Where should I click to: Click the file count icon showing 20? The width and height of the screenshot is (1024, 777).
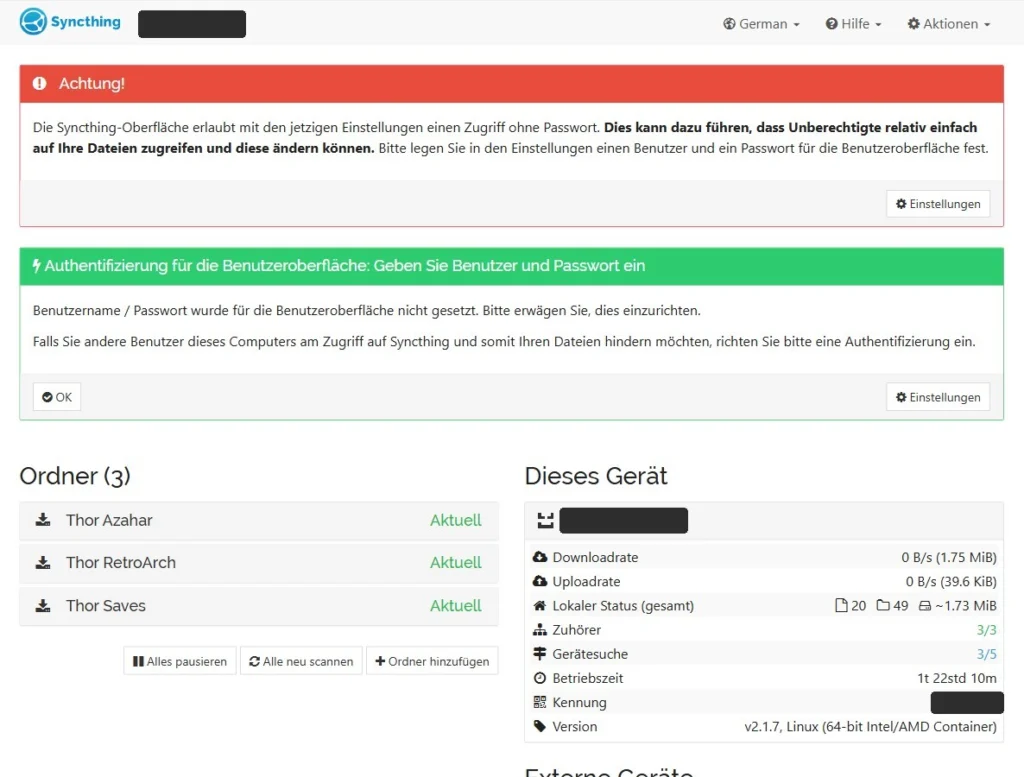click(841, 605)
